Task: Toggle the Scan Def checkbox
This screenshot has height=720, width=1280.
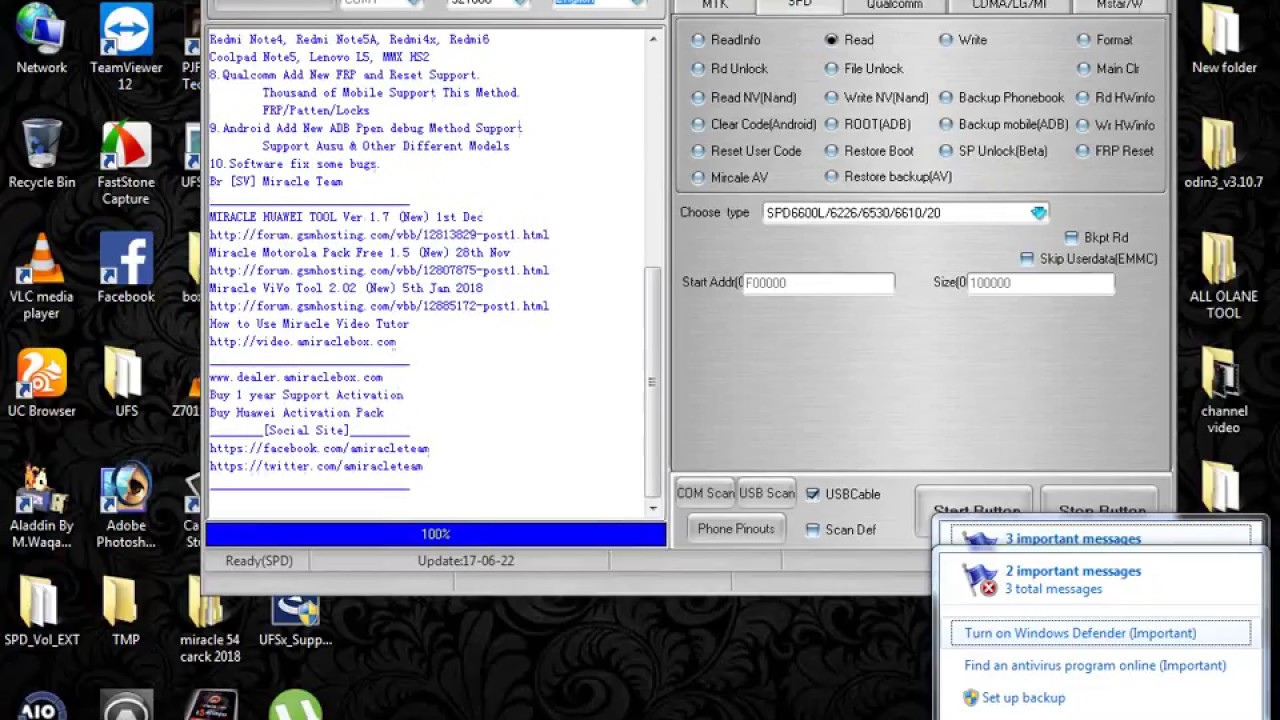Action: tap(813, 529)
